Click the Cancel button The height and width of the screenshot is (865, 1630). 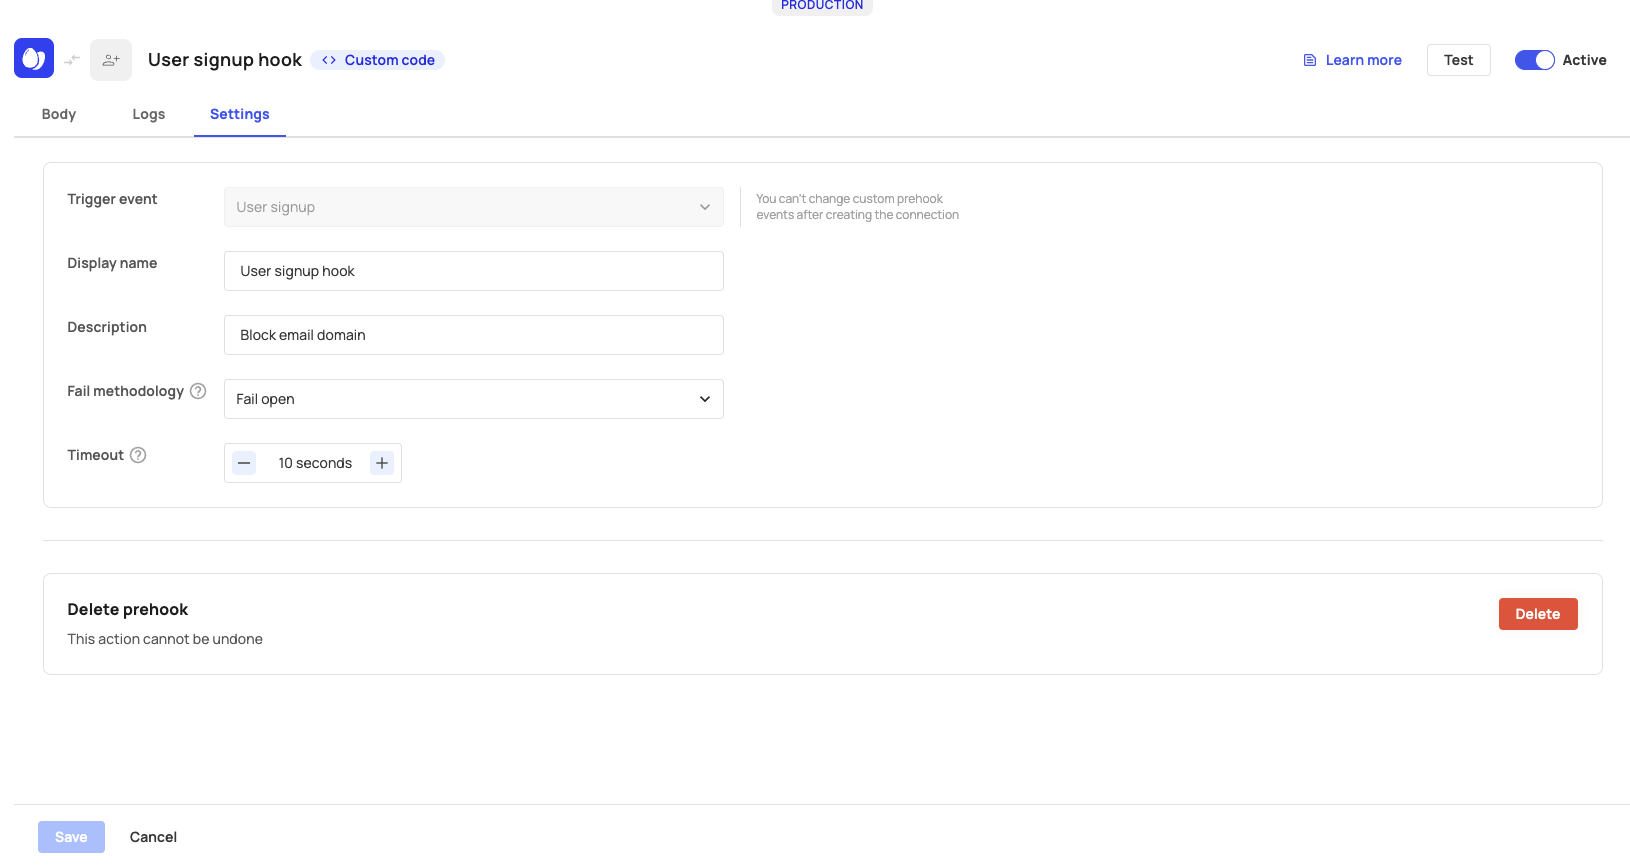[x=153, y=837]
